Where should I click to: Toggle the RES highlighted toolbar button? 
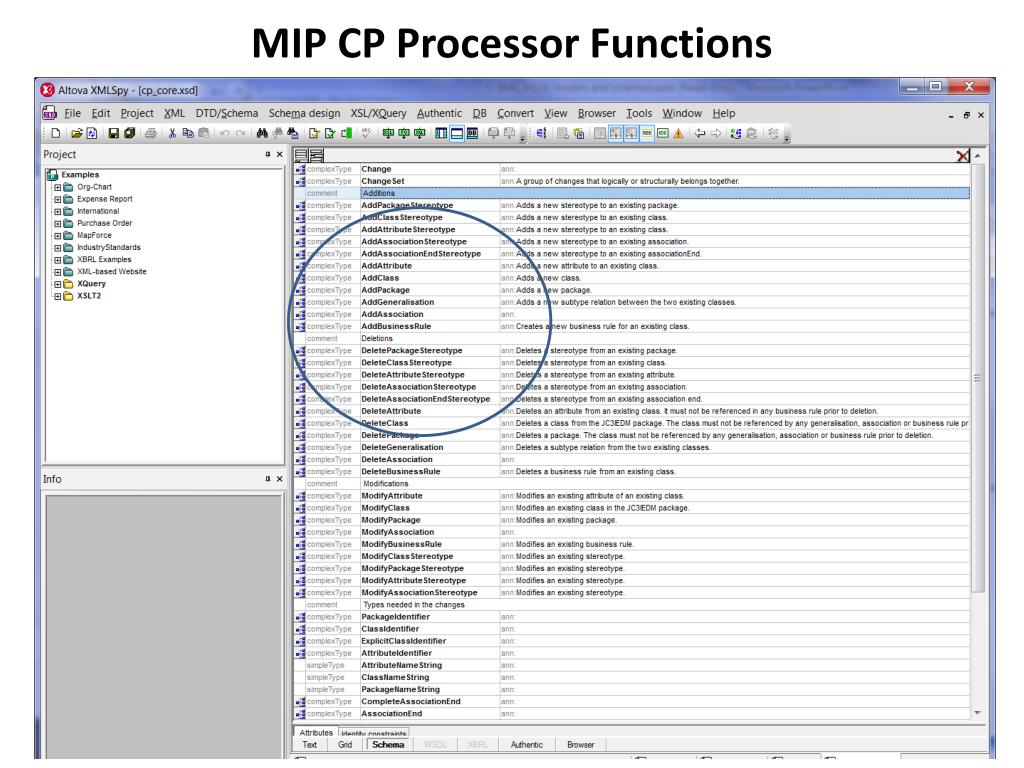pos(647,133)
